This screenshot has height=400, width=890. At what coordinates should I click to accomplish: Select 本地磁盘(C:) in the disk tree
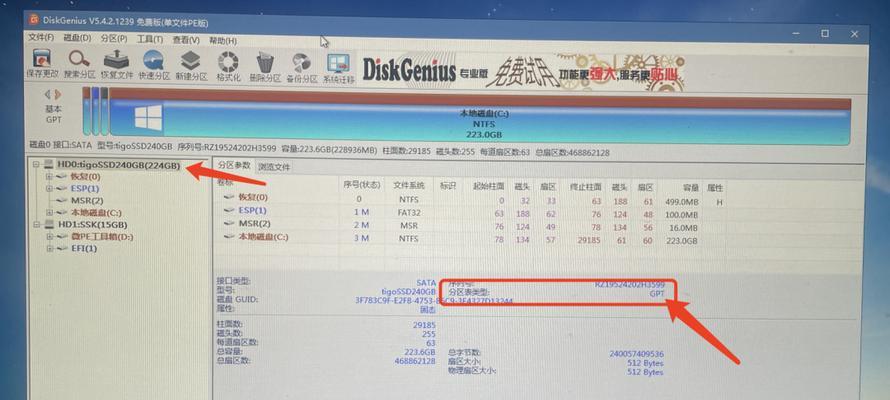(x=96, y=213)
